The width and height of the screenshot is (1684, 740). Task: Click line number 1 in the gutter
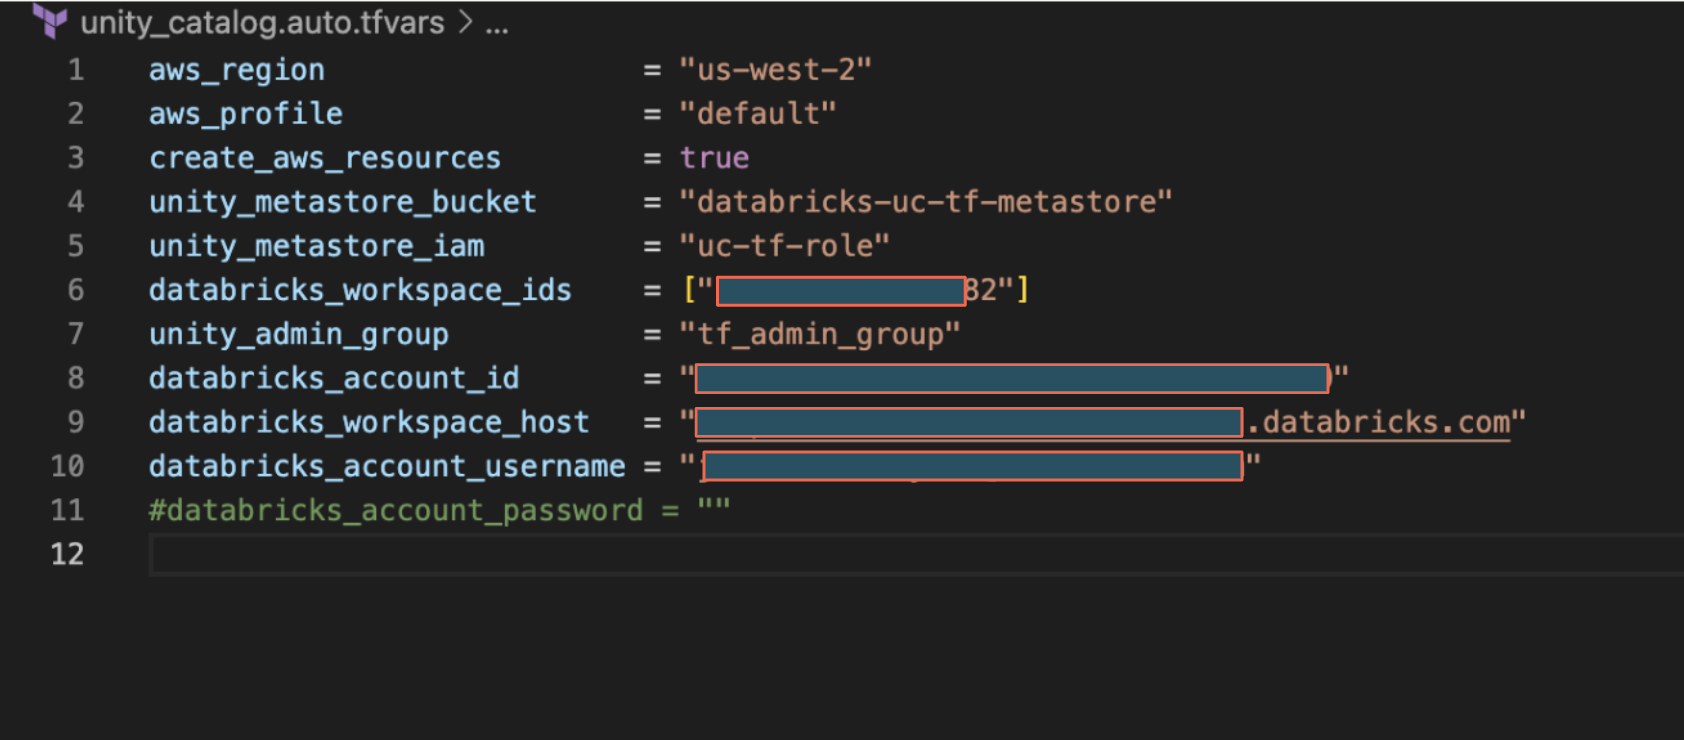pos(76,70)
